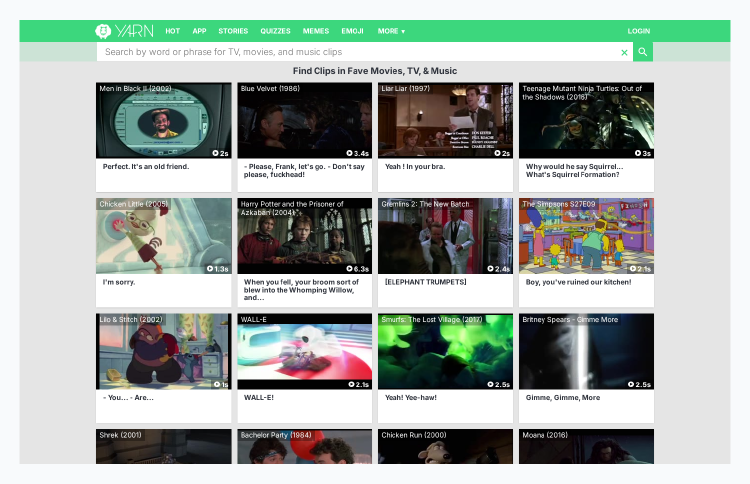The height and width of the screenshot is (484, 750).
Task: Expand the MORE dropdown menu
Action: click(391, 31)
